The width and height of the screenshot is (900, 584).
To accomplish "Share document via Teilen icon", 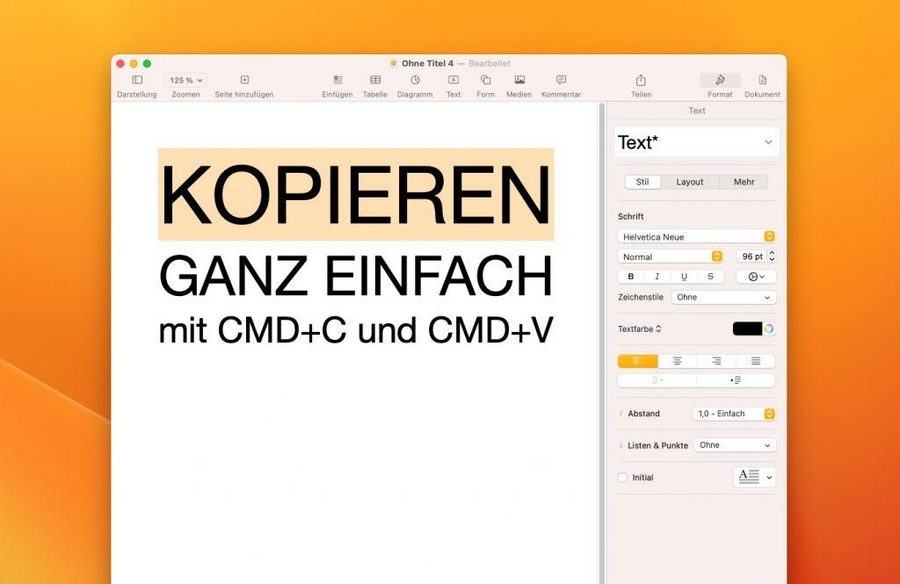I will click(x=641, y=80).
